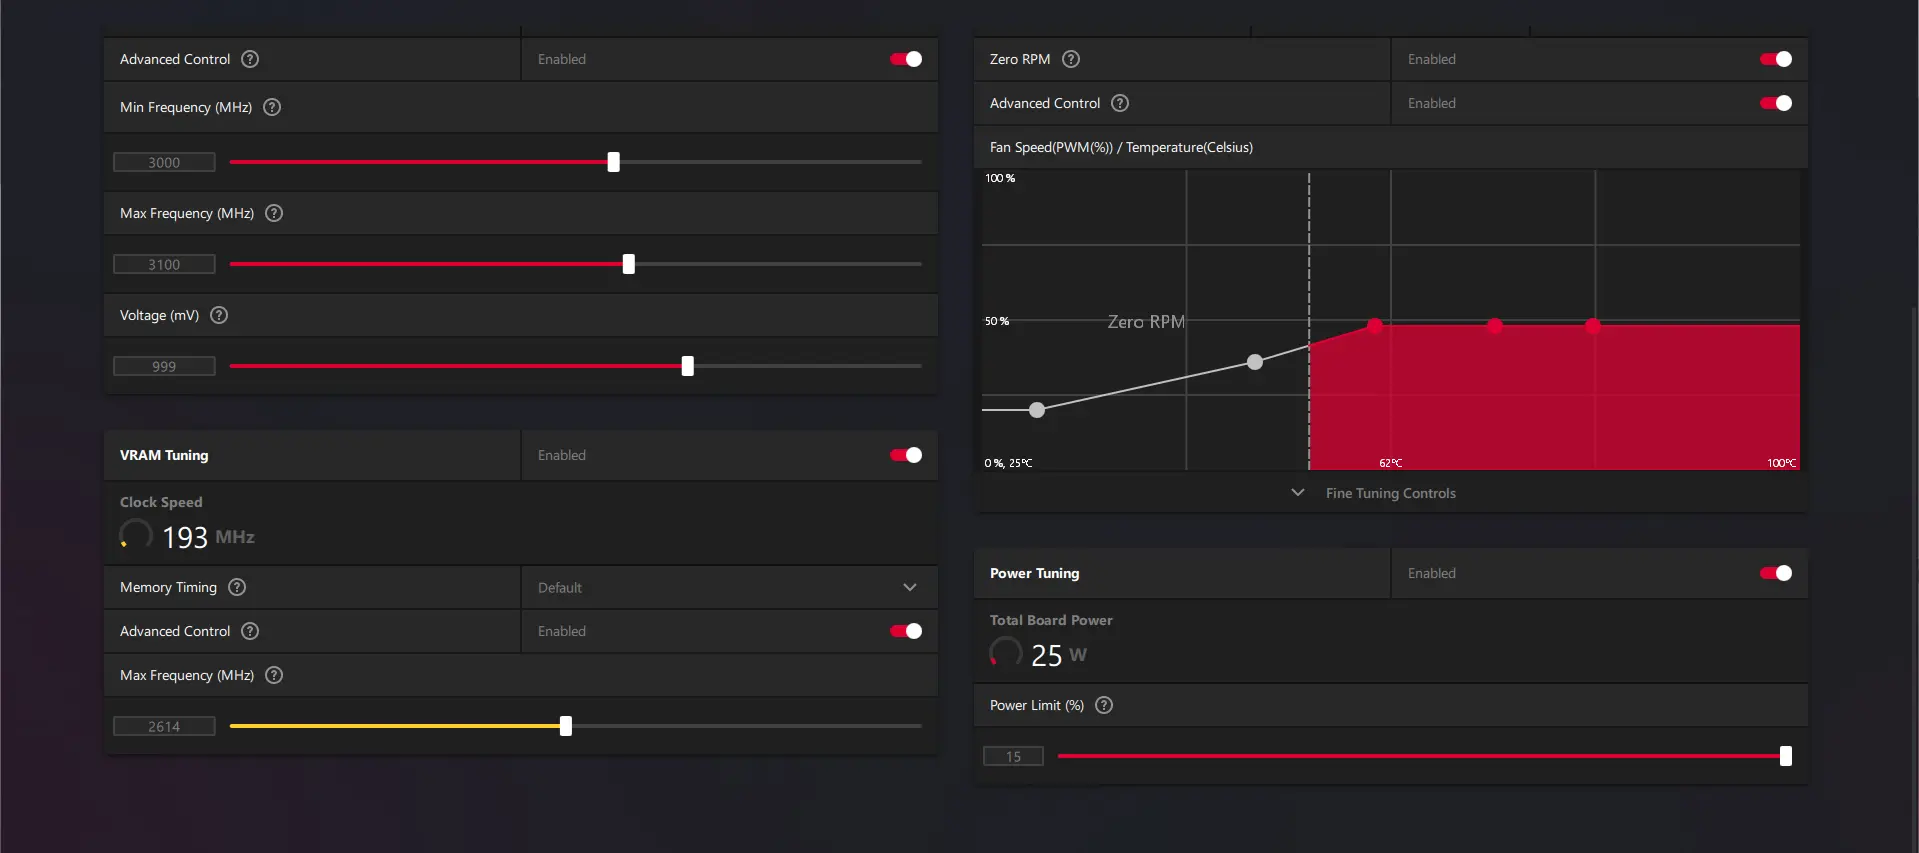Click Power Limit slider handle
Image resolution: width=1919 pixels, height=853 pixels.
(x=1786, y=756)
